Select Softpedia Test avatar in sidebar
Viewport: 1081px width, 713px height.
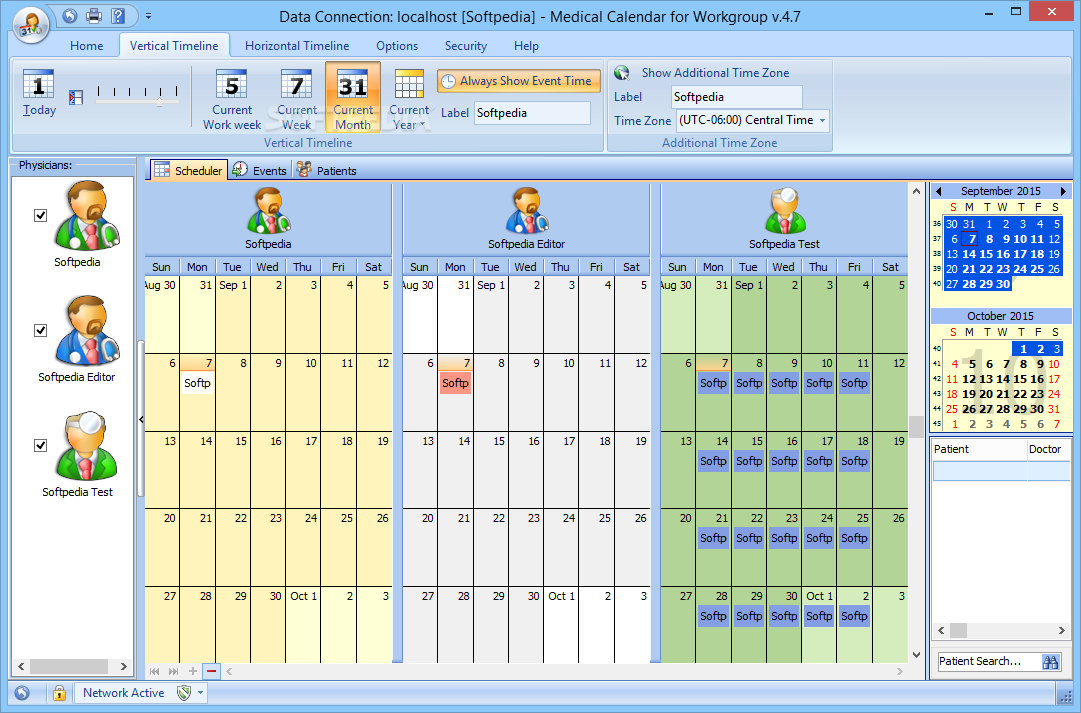(88, 446)
